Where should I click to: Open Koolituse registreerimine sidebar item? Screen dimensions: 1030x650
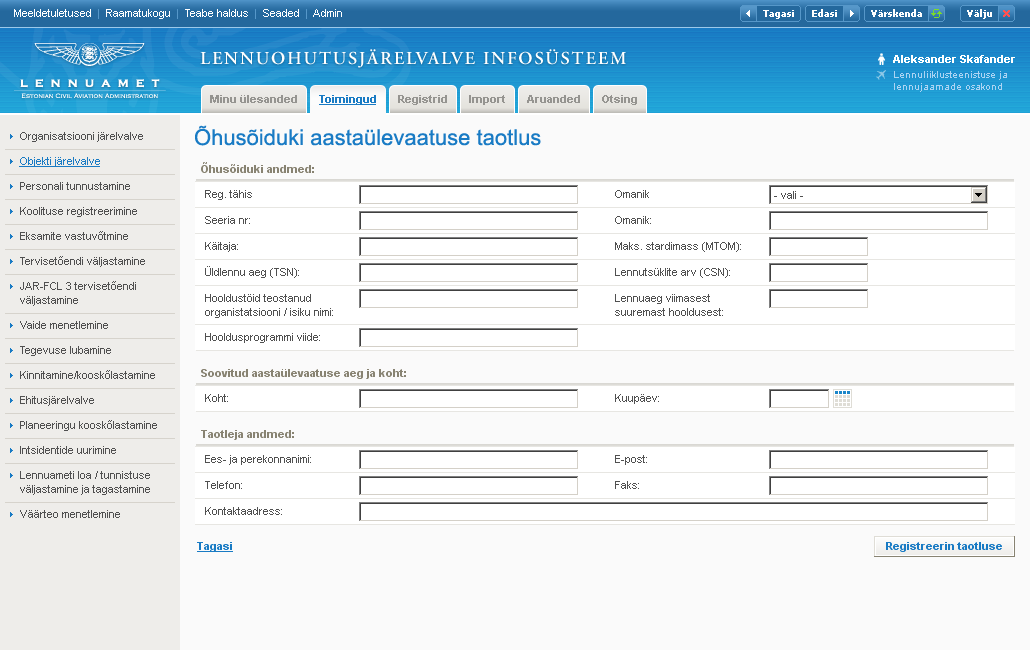pyautogui.click(x=78, y=211)
